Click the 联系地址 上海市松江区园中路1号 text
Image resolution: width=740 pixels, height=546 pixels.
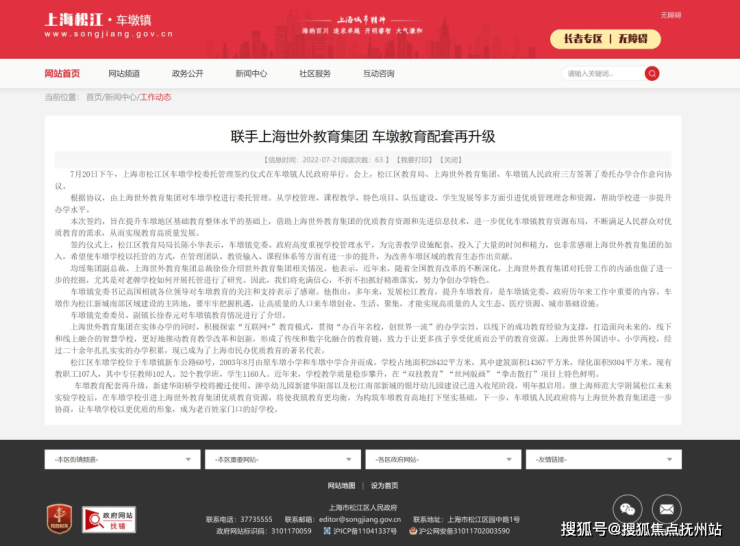click(x=466, y=520)
